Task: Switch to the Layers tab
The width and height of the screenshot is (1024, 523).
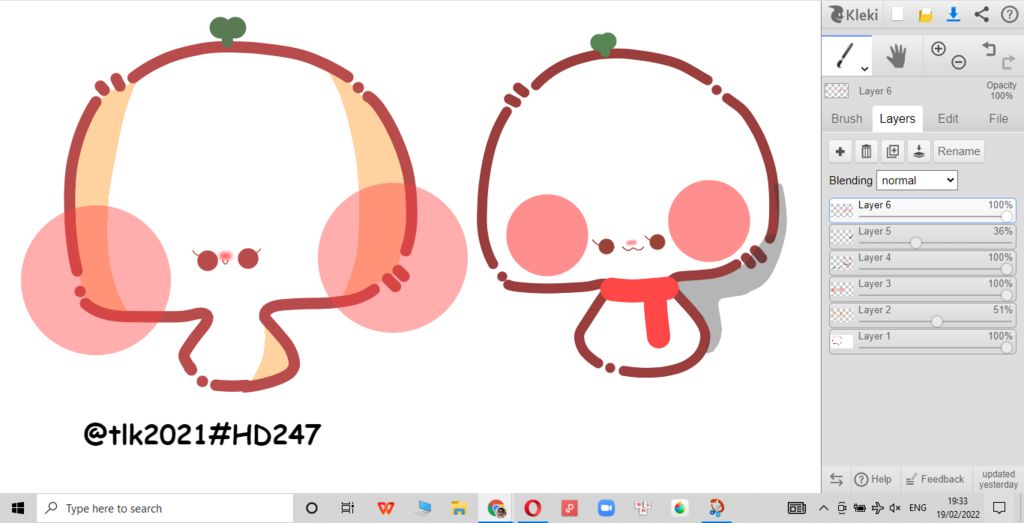Action: (897, 119)
